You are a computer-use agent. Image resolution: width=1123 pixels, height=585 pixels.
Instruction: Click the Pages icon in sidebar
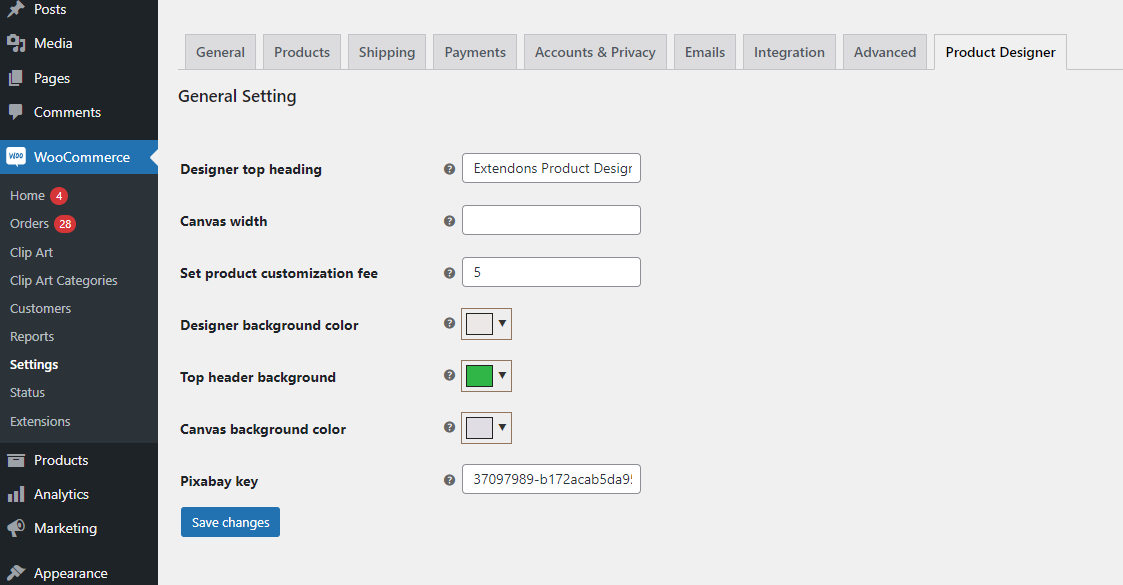pos(14,77)
